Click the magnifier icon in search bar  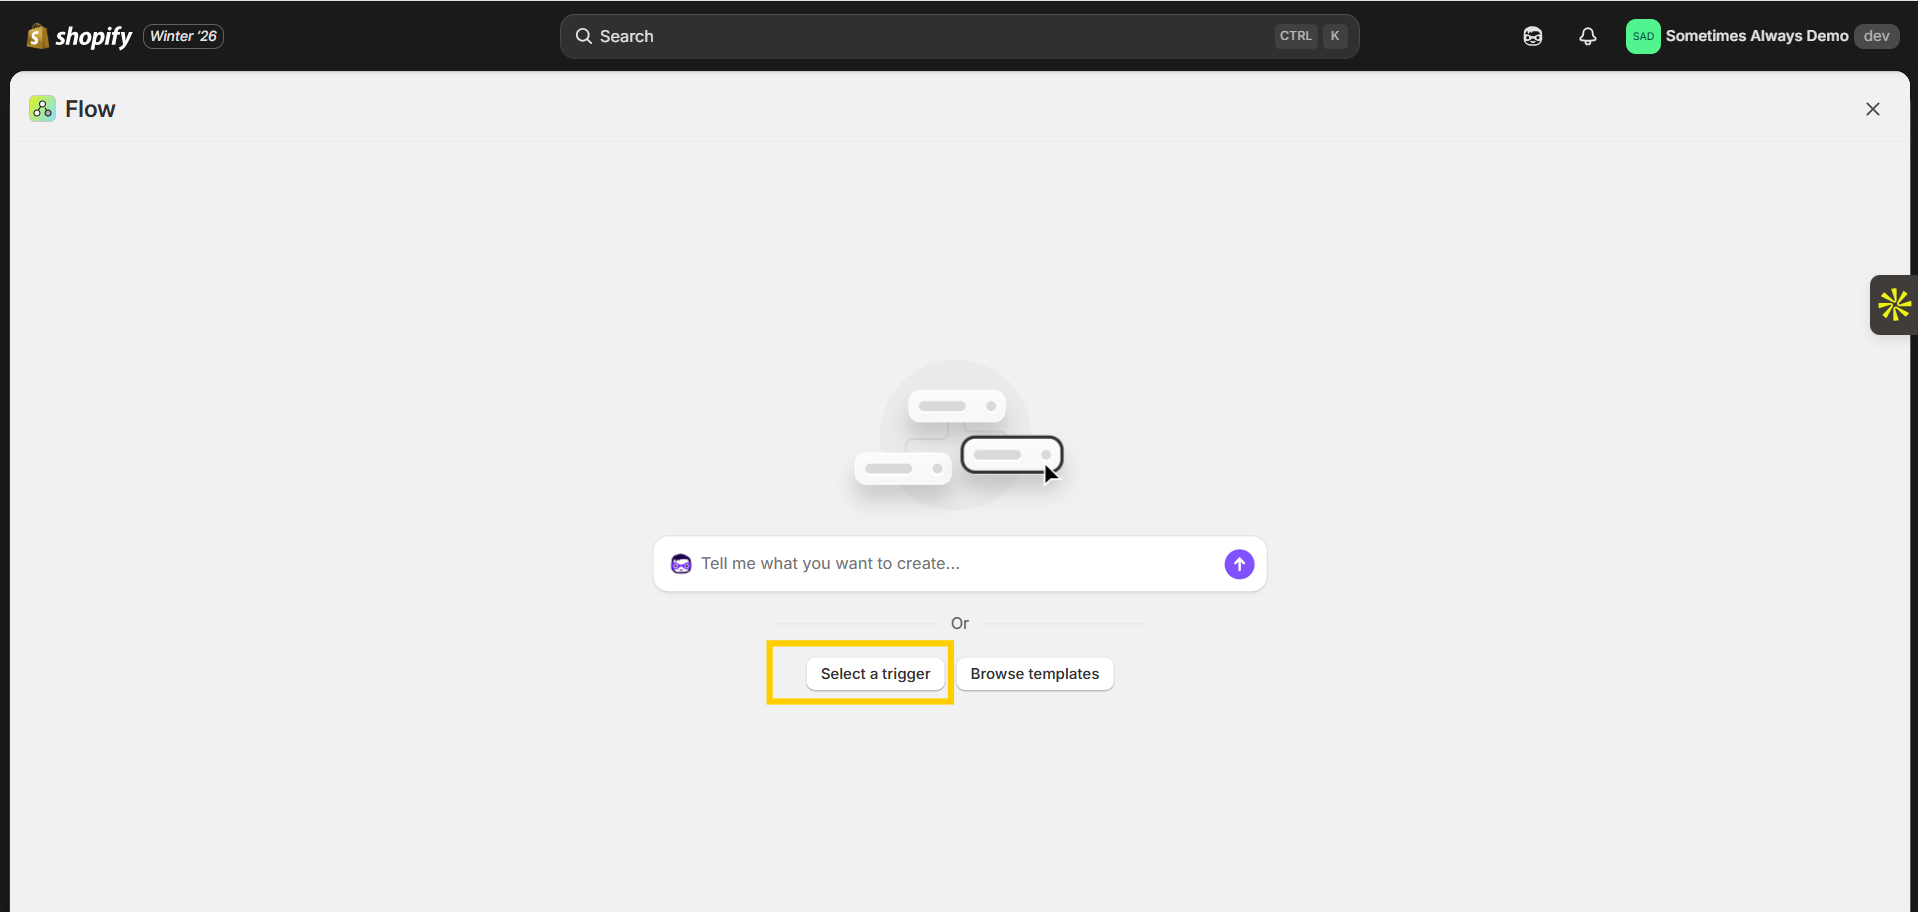[584, 36]
